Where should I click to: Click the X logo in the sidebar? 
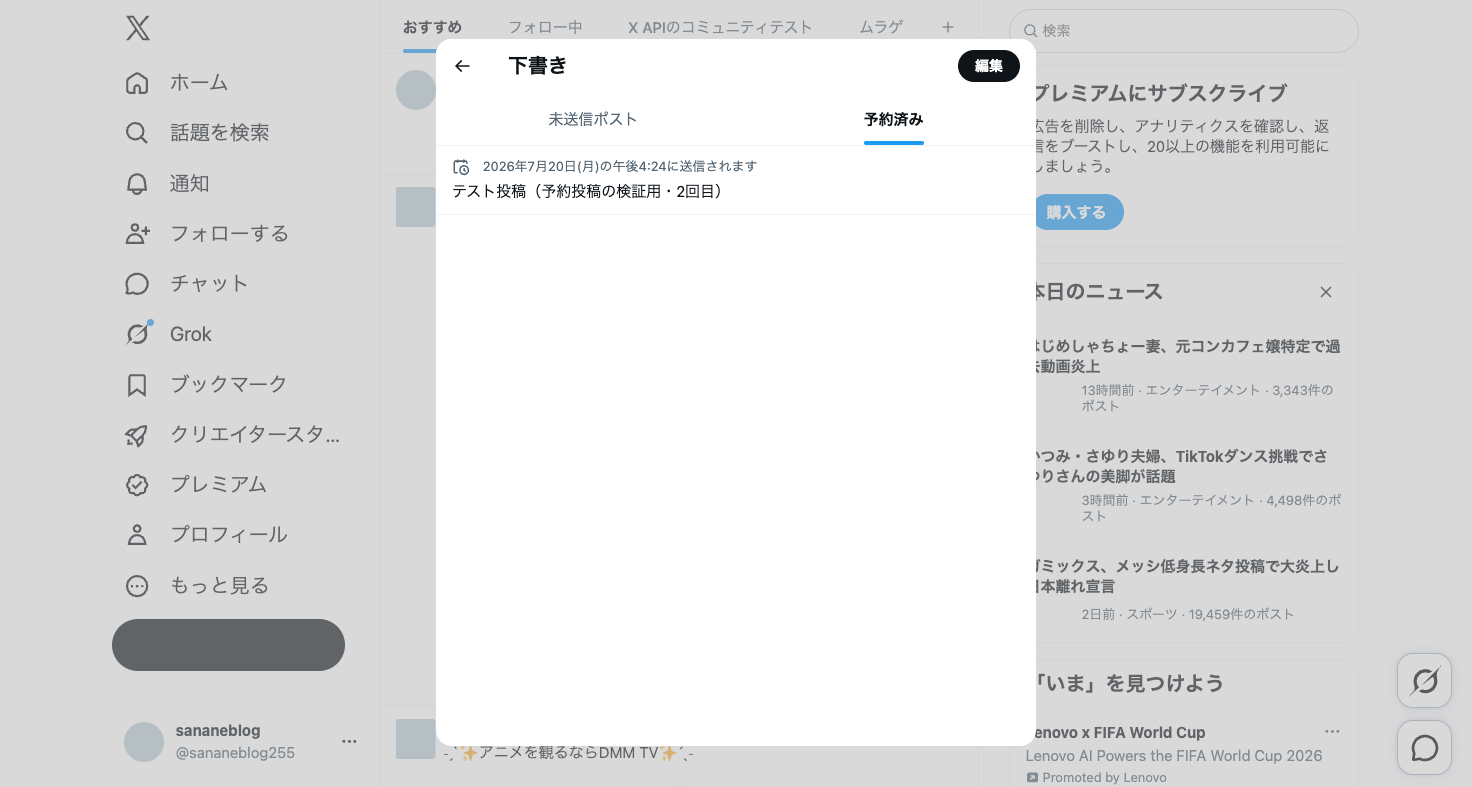click(138, 28)
